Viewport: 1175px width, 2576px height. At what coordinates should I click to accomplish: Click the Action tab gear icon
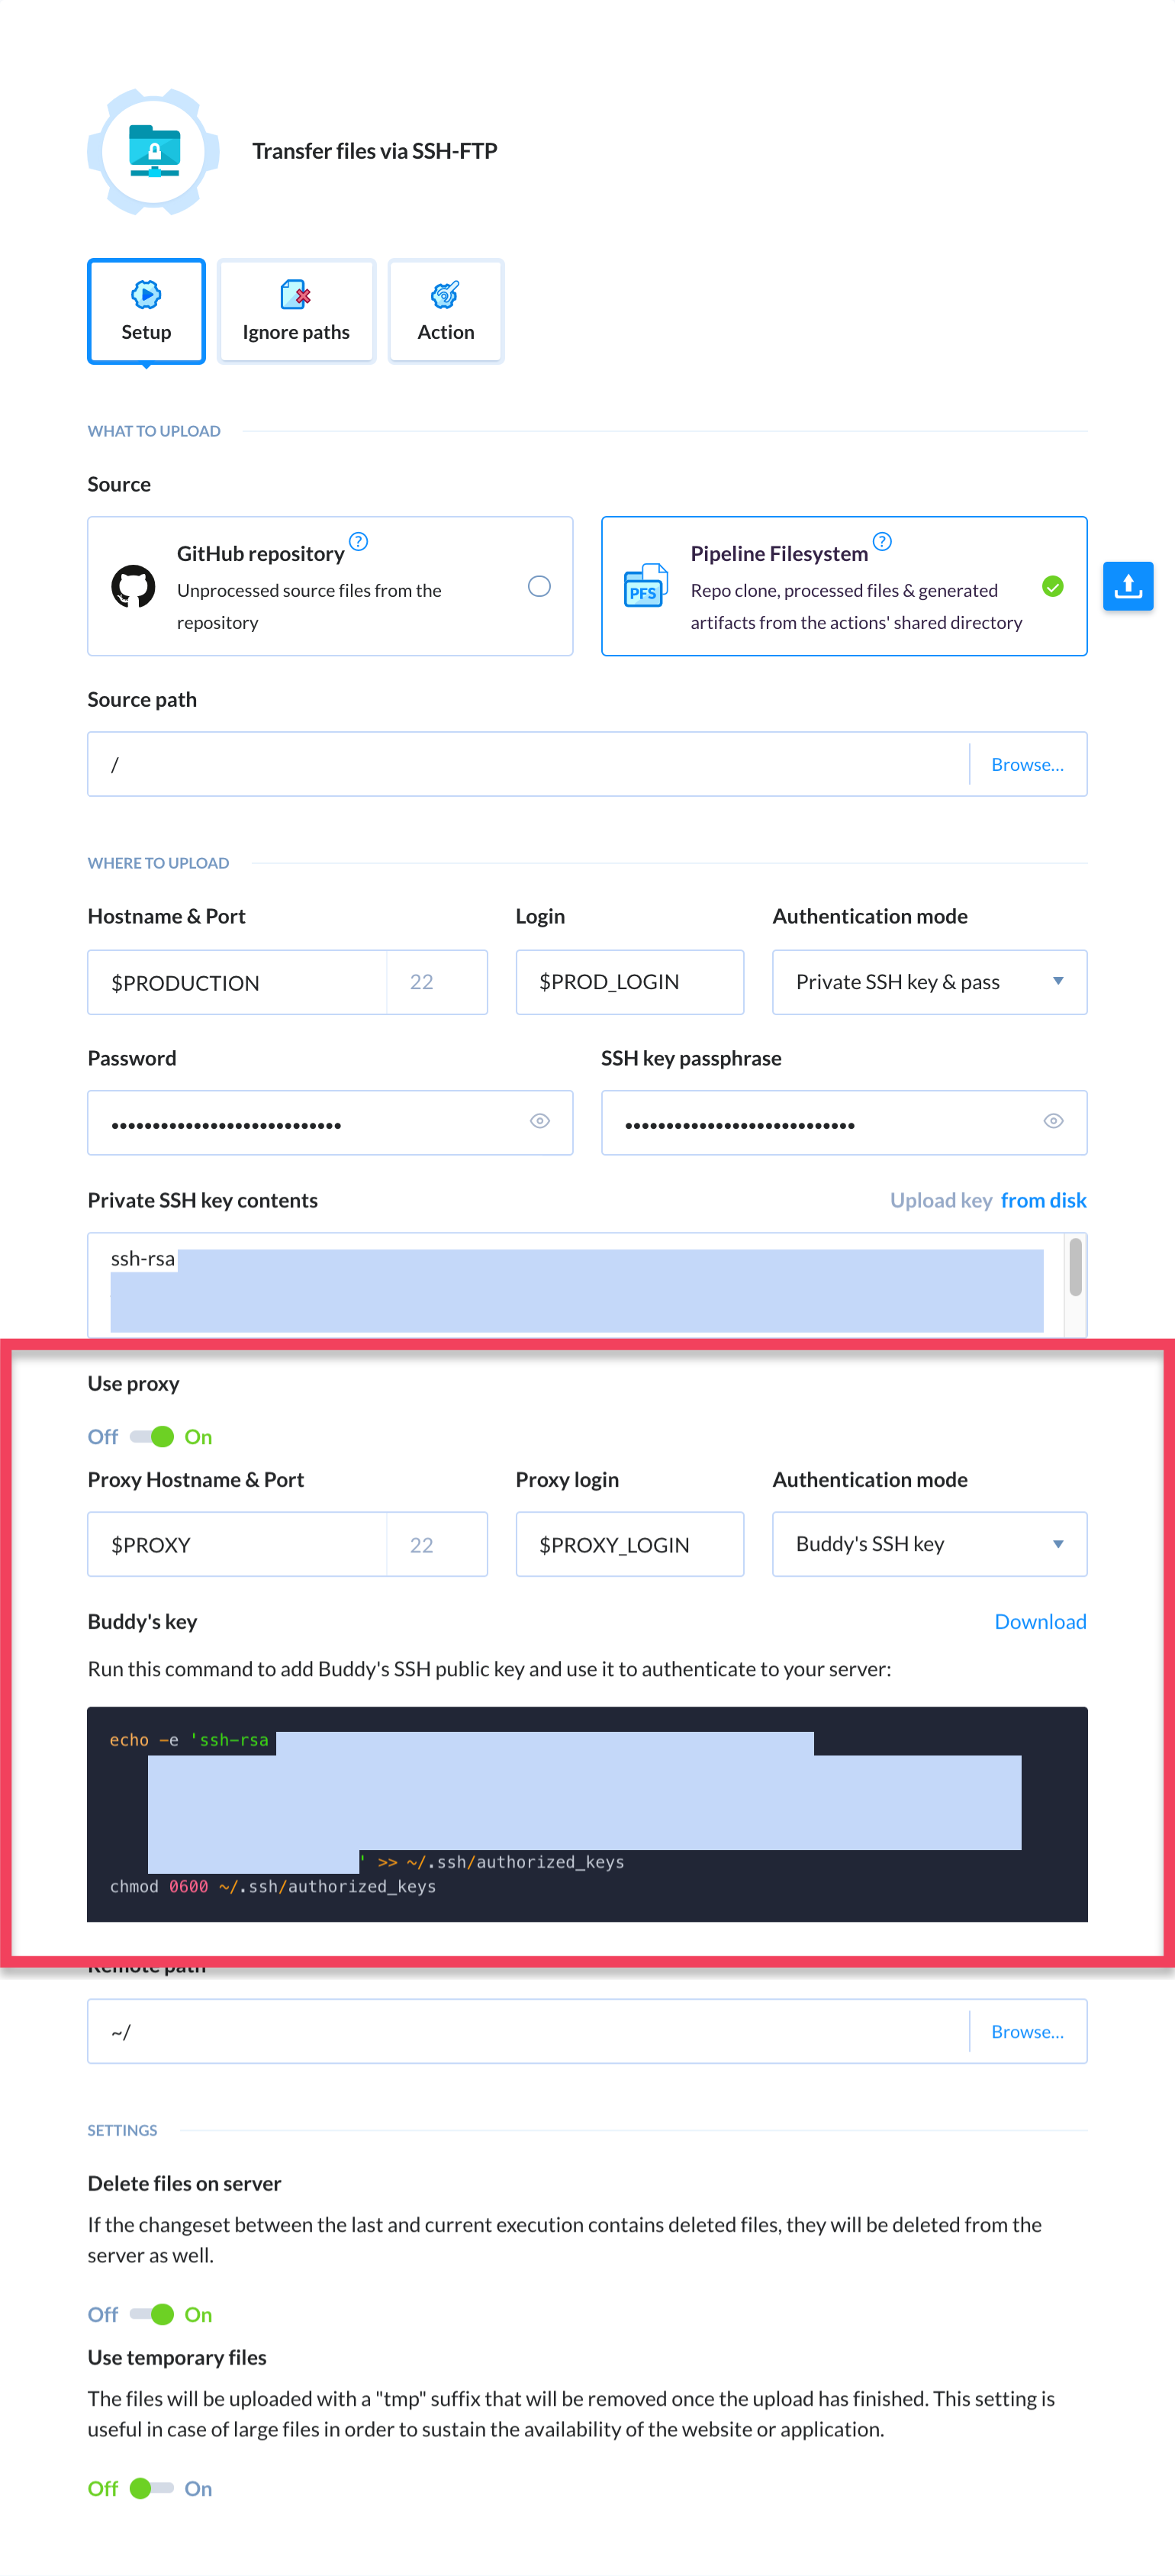point(445,294)
